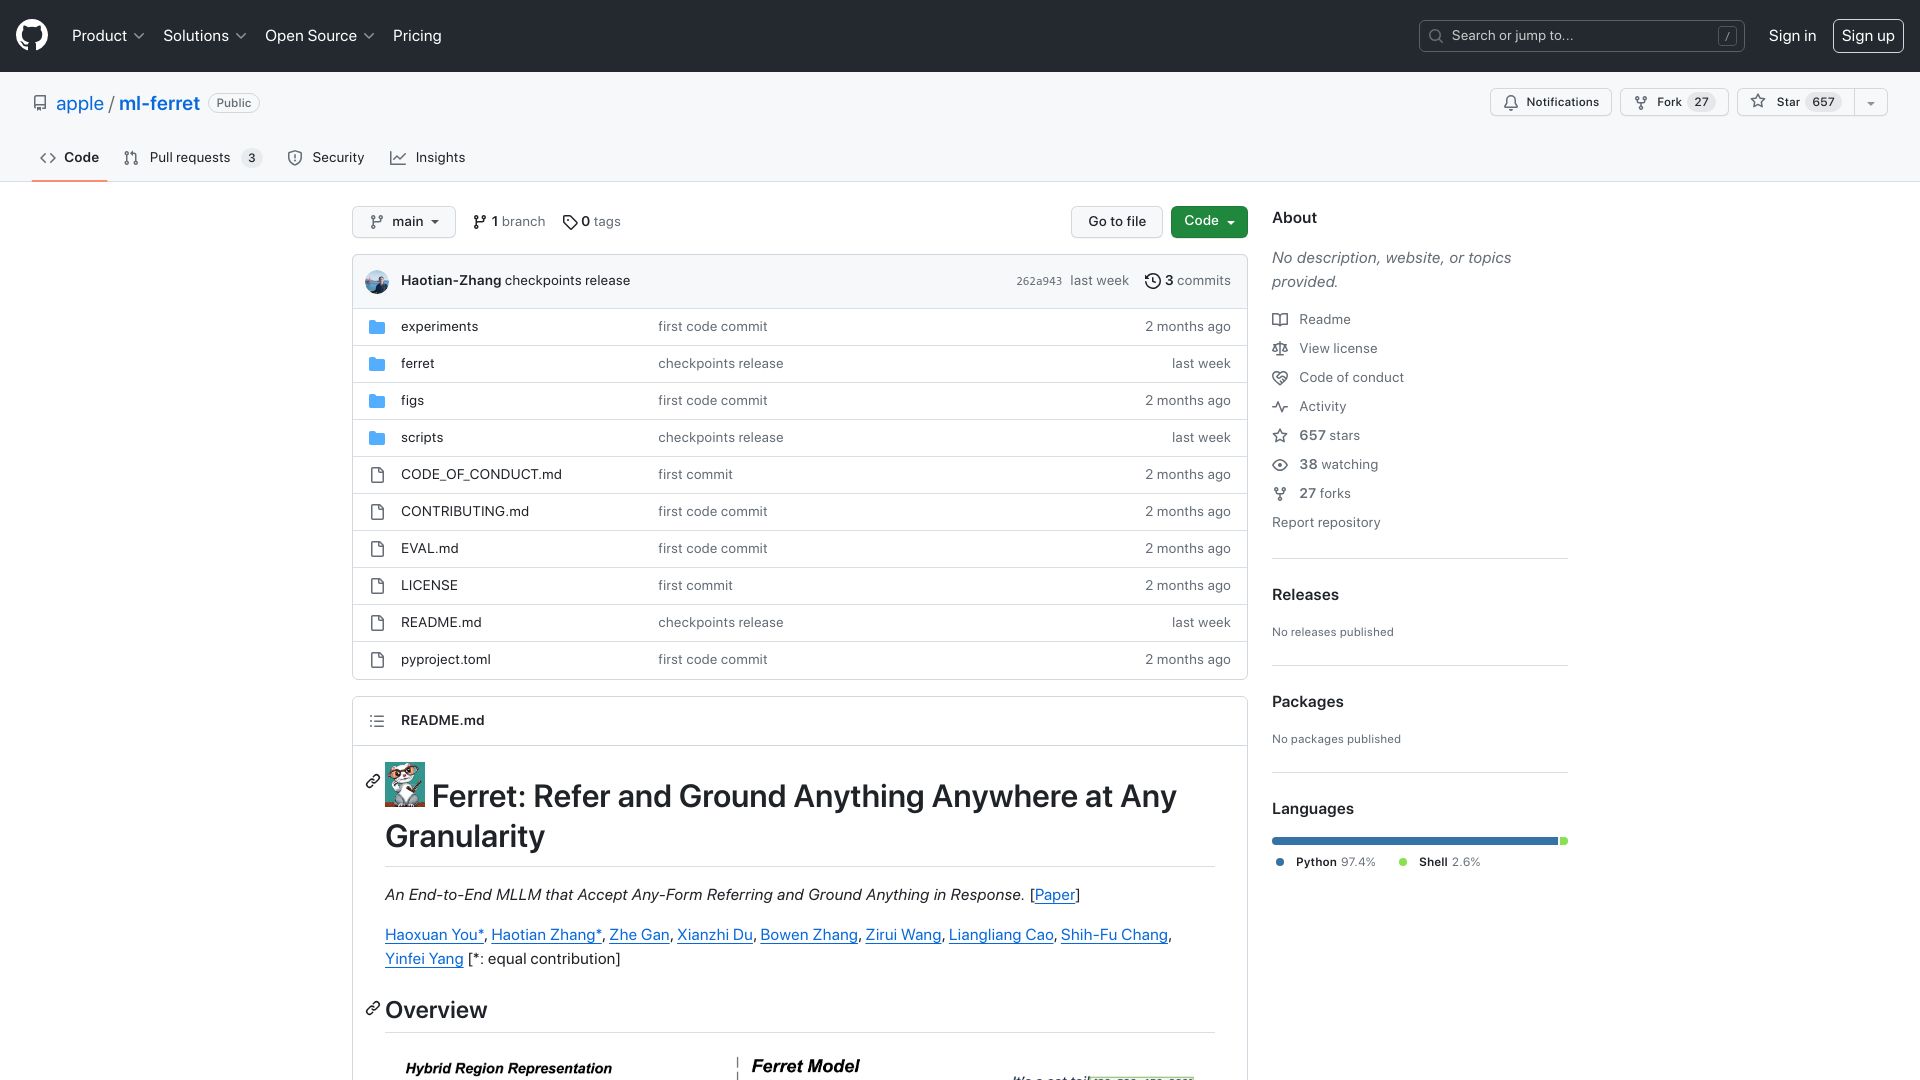Click the Shell green language dot
Screen dimensions: 1920x1080
tap(1403, 862)
